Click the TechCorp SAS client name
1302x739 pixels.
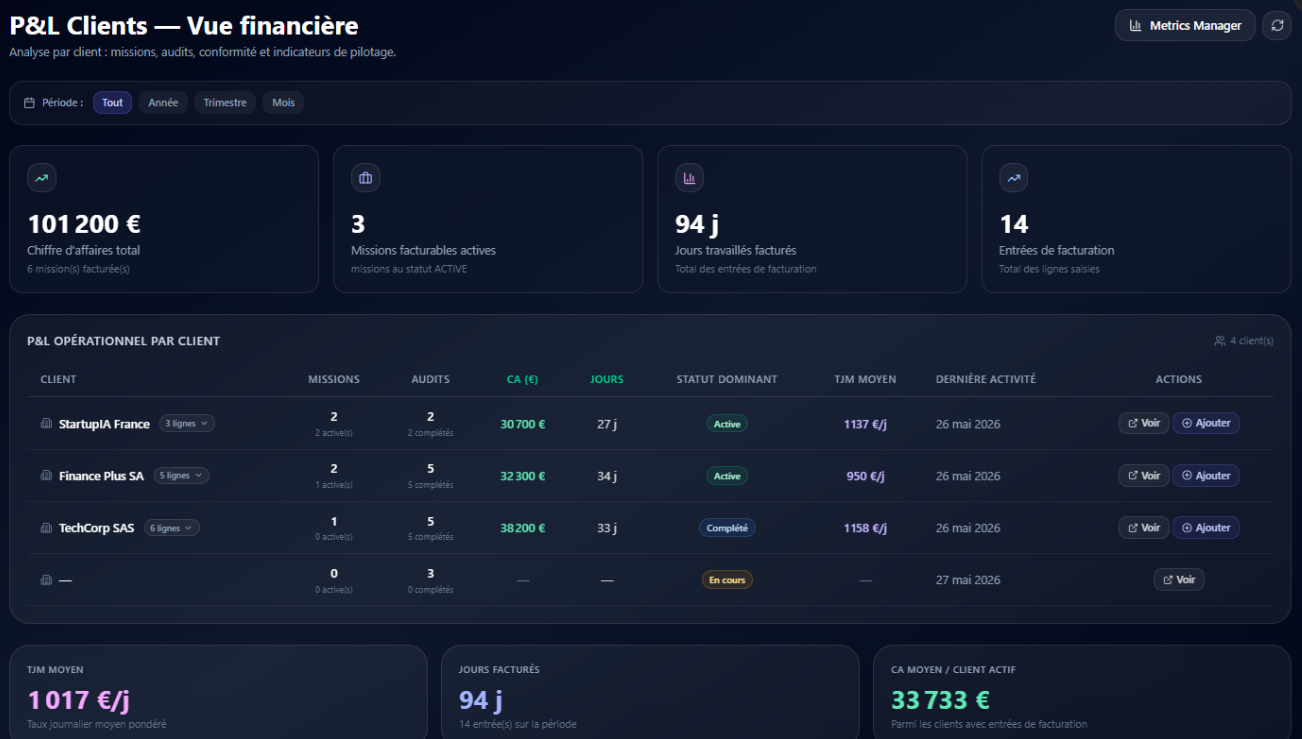[96, 528]
